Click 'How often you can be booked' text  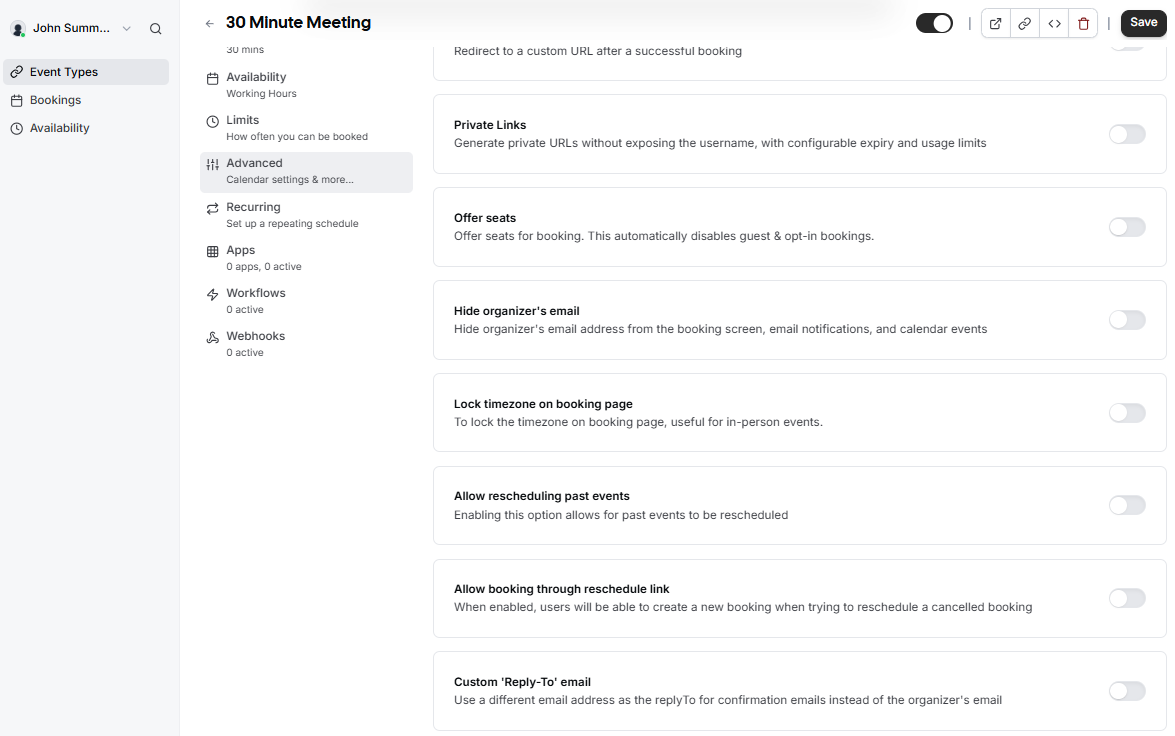coord(297,136)
